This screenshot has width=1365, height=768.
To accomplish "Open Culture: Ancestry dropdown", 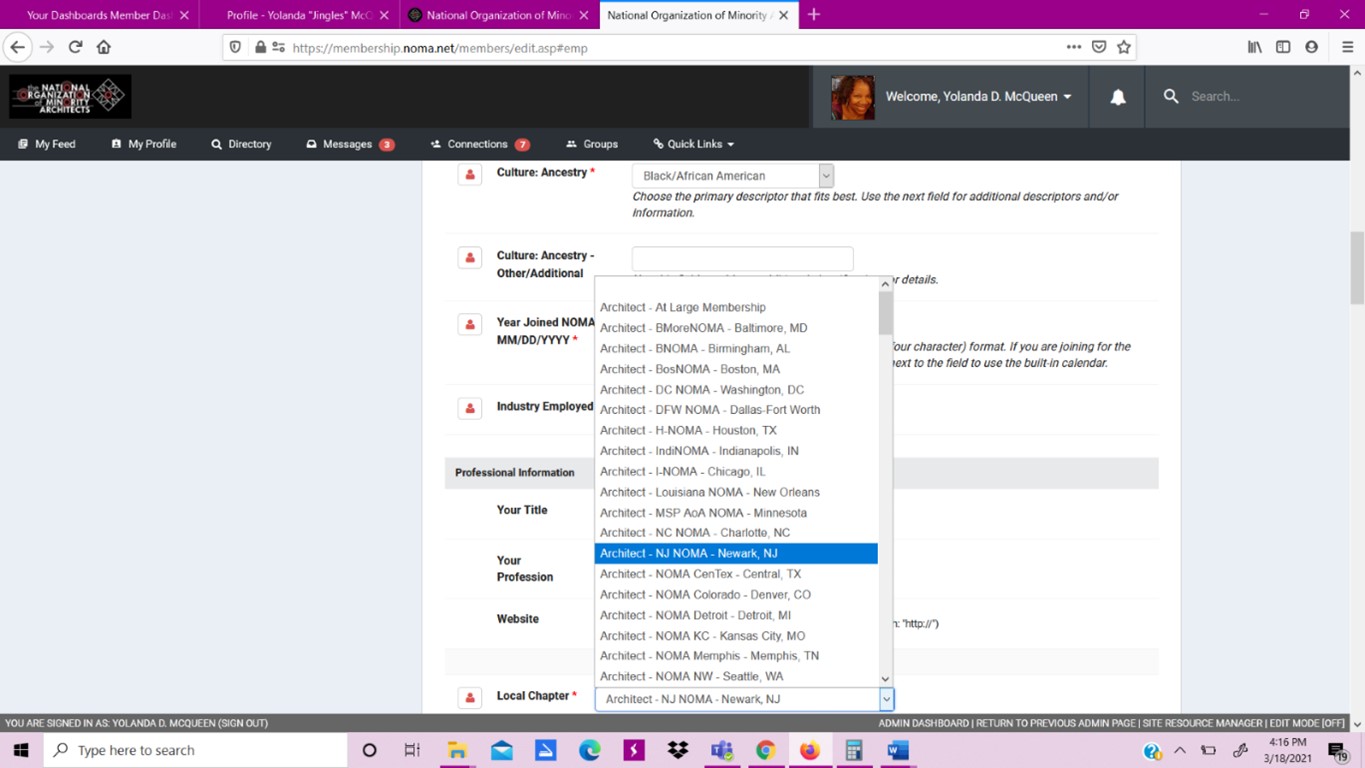I will click(733, 176).
